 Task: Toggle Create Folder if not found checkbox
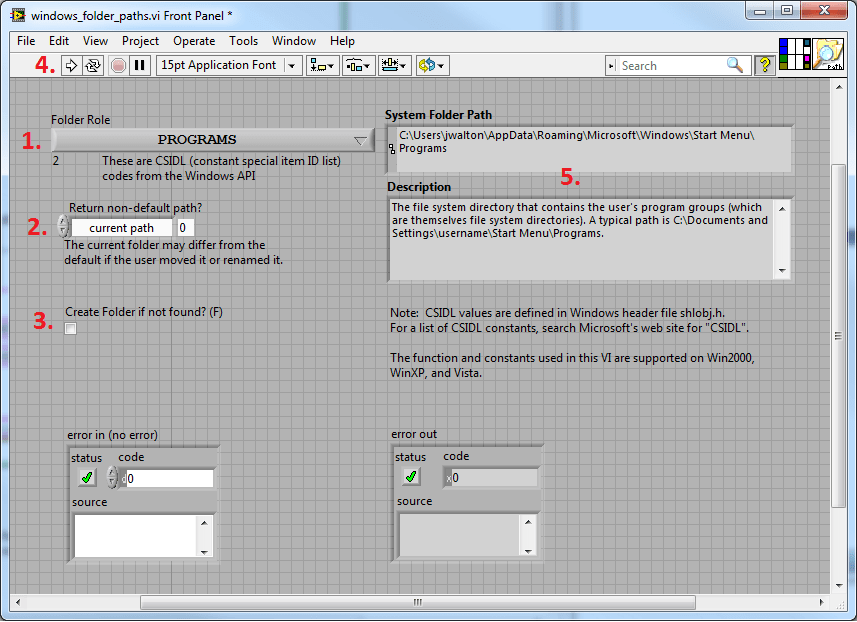(71, 328)
